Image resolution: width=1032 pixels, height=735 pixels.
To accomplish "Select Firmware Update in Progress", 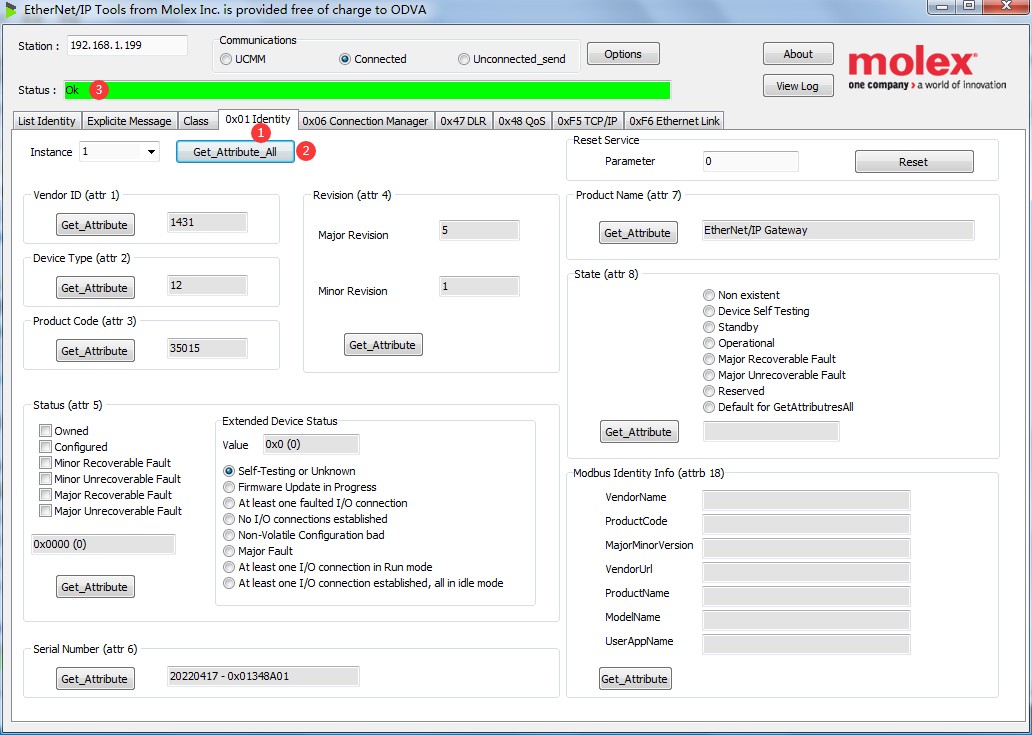I will (229, 487).
